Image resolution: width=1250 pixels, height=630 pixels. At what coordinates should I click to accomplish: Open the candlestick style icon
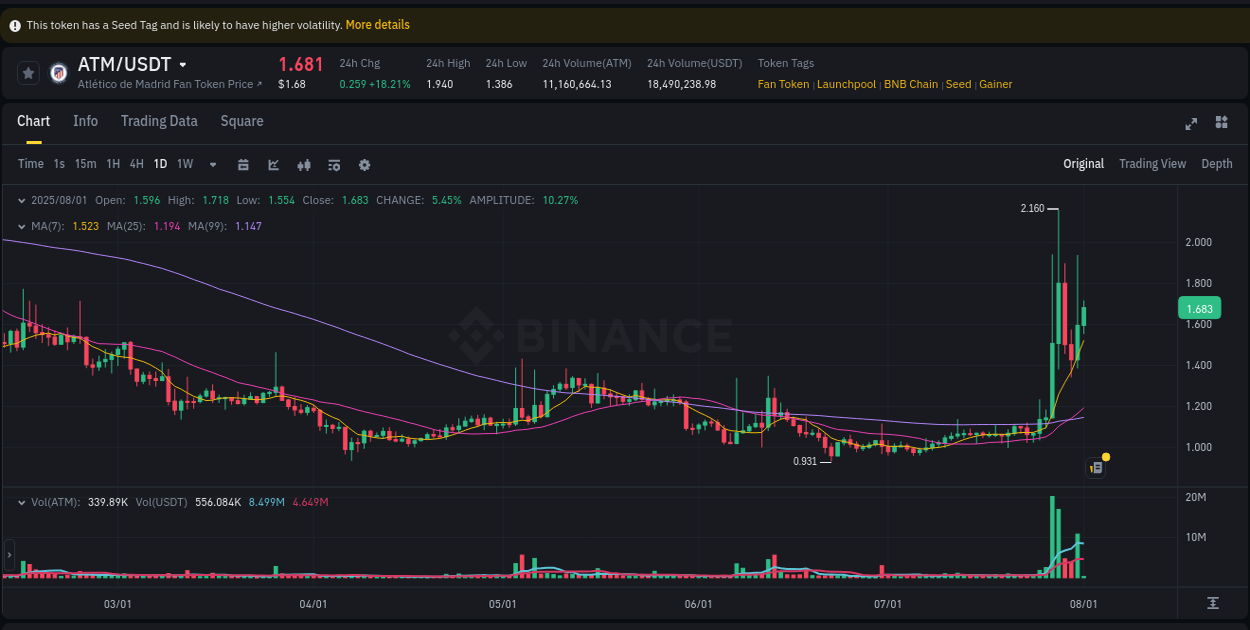(x=304, y=164)
